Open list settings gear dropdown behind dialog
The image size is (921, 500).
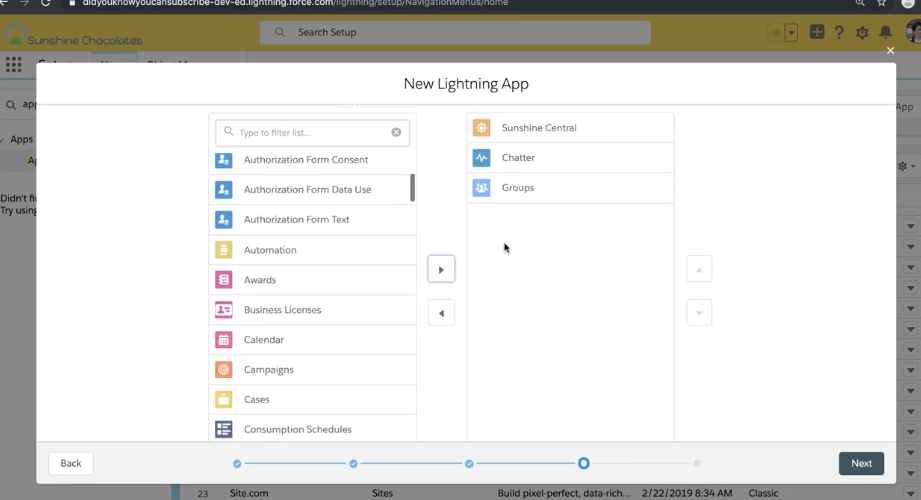tap(906, 166)
